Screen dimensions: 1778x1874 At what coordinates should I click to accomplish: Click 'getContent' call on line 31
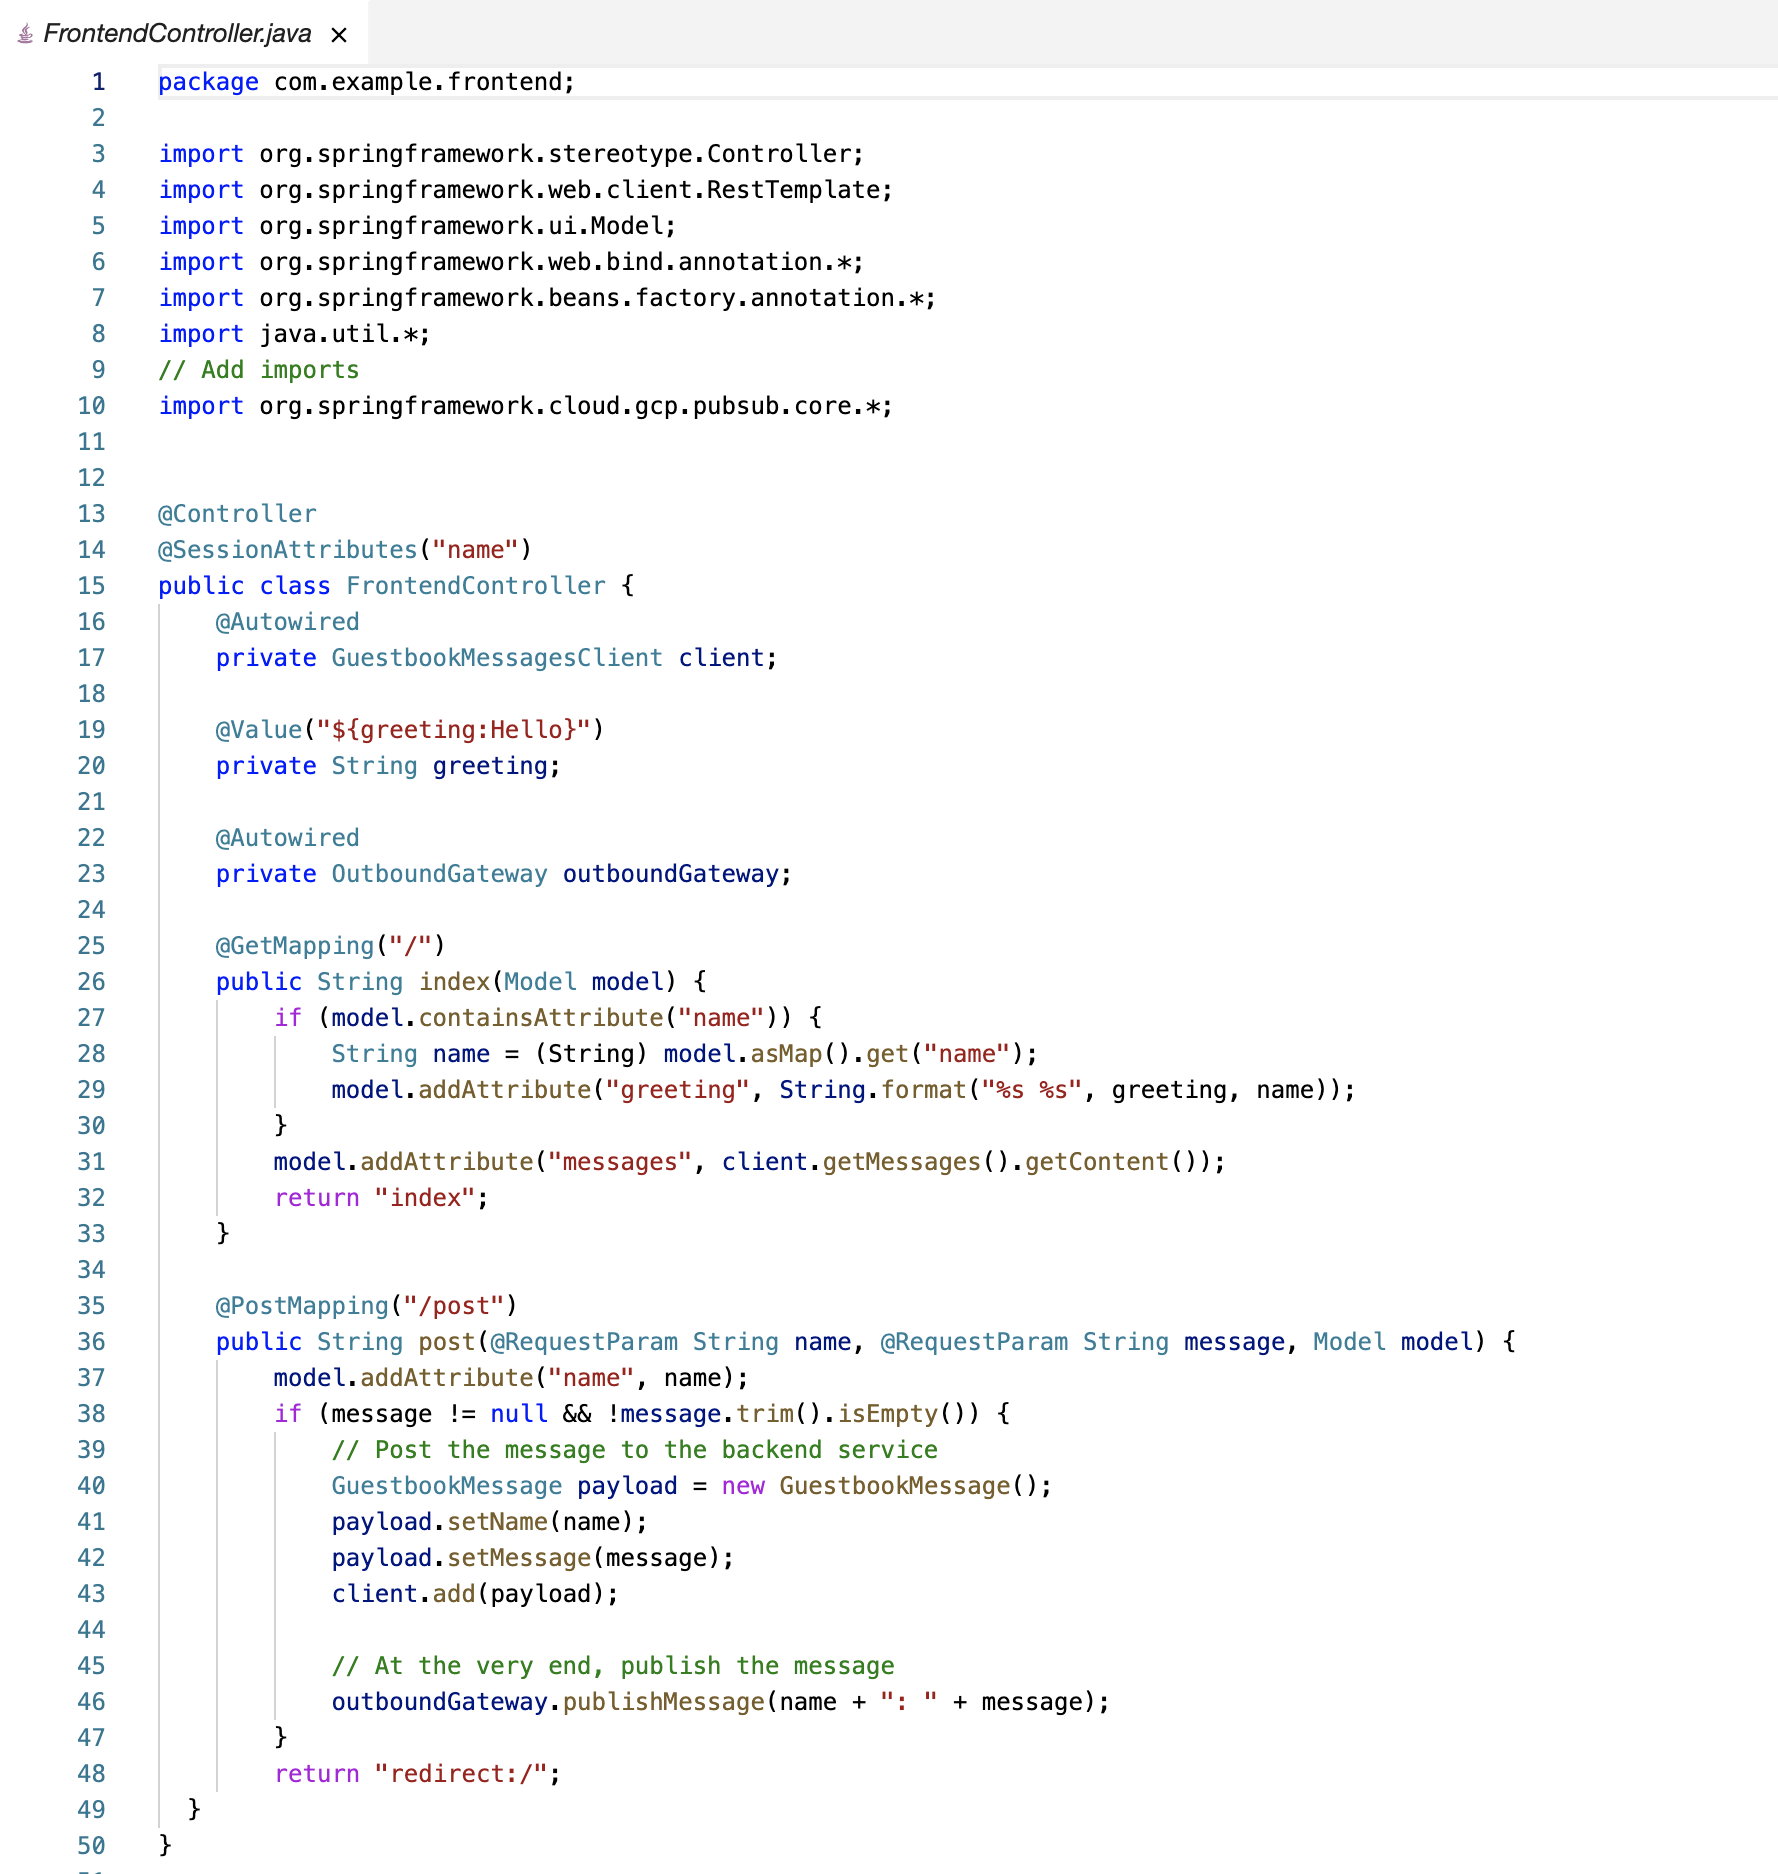point(1096,1162)
